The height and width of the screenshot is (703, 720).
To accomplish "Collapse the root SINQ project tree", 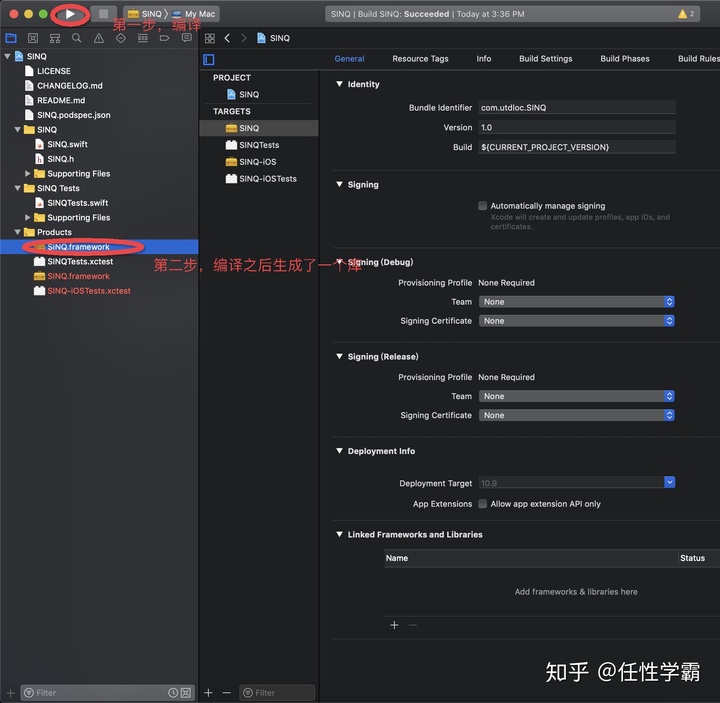I will pos(7,56).
